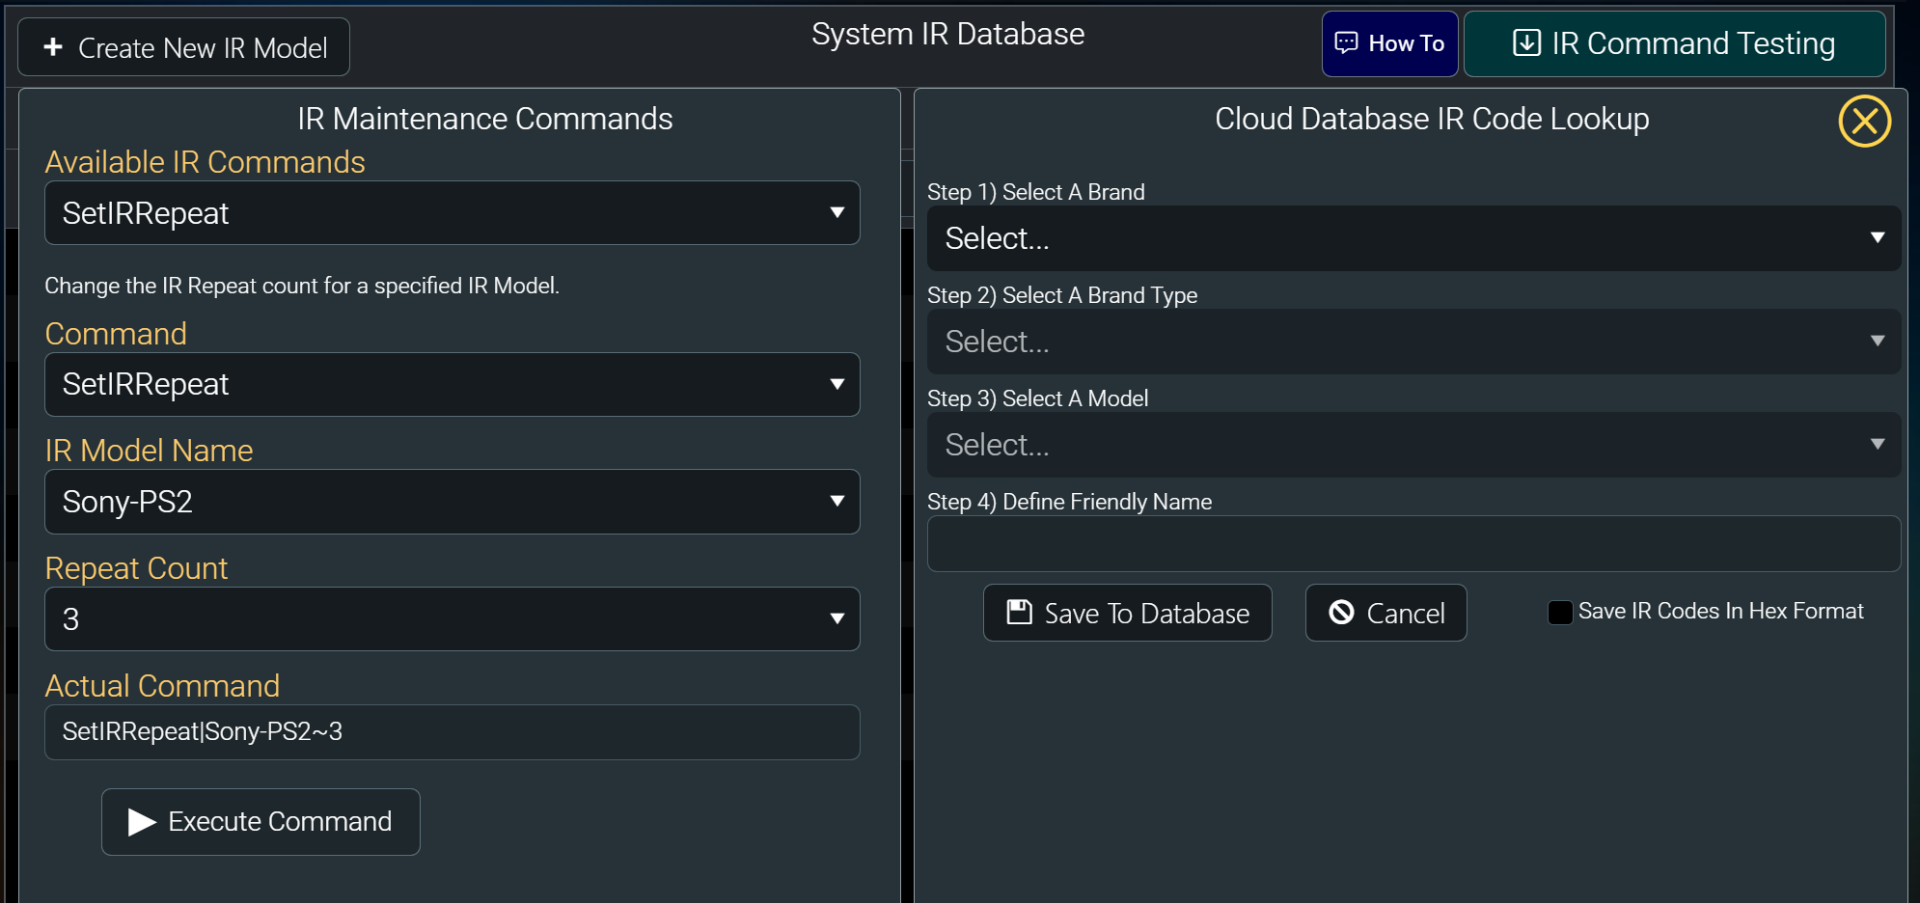
Task: Click the play icon on Execute Command
Action: tap(142, 822)
